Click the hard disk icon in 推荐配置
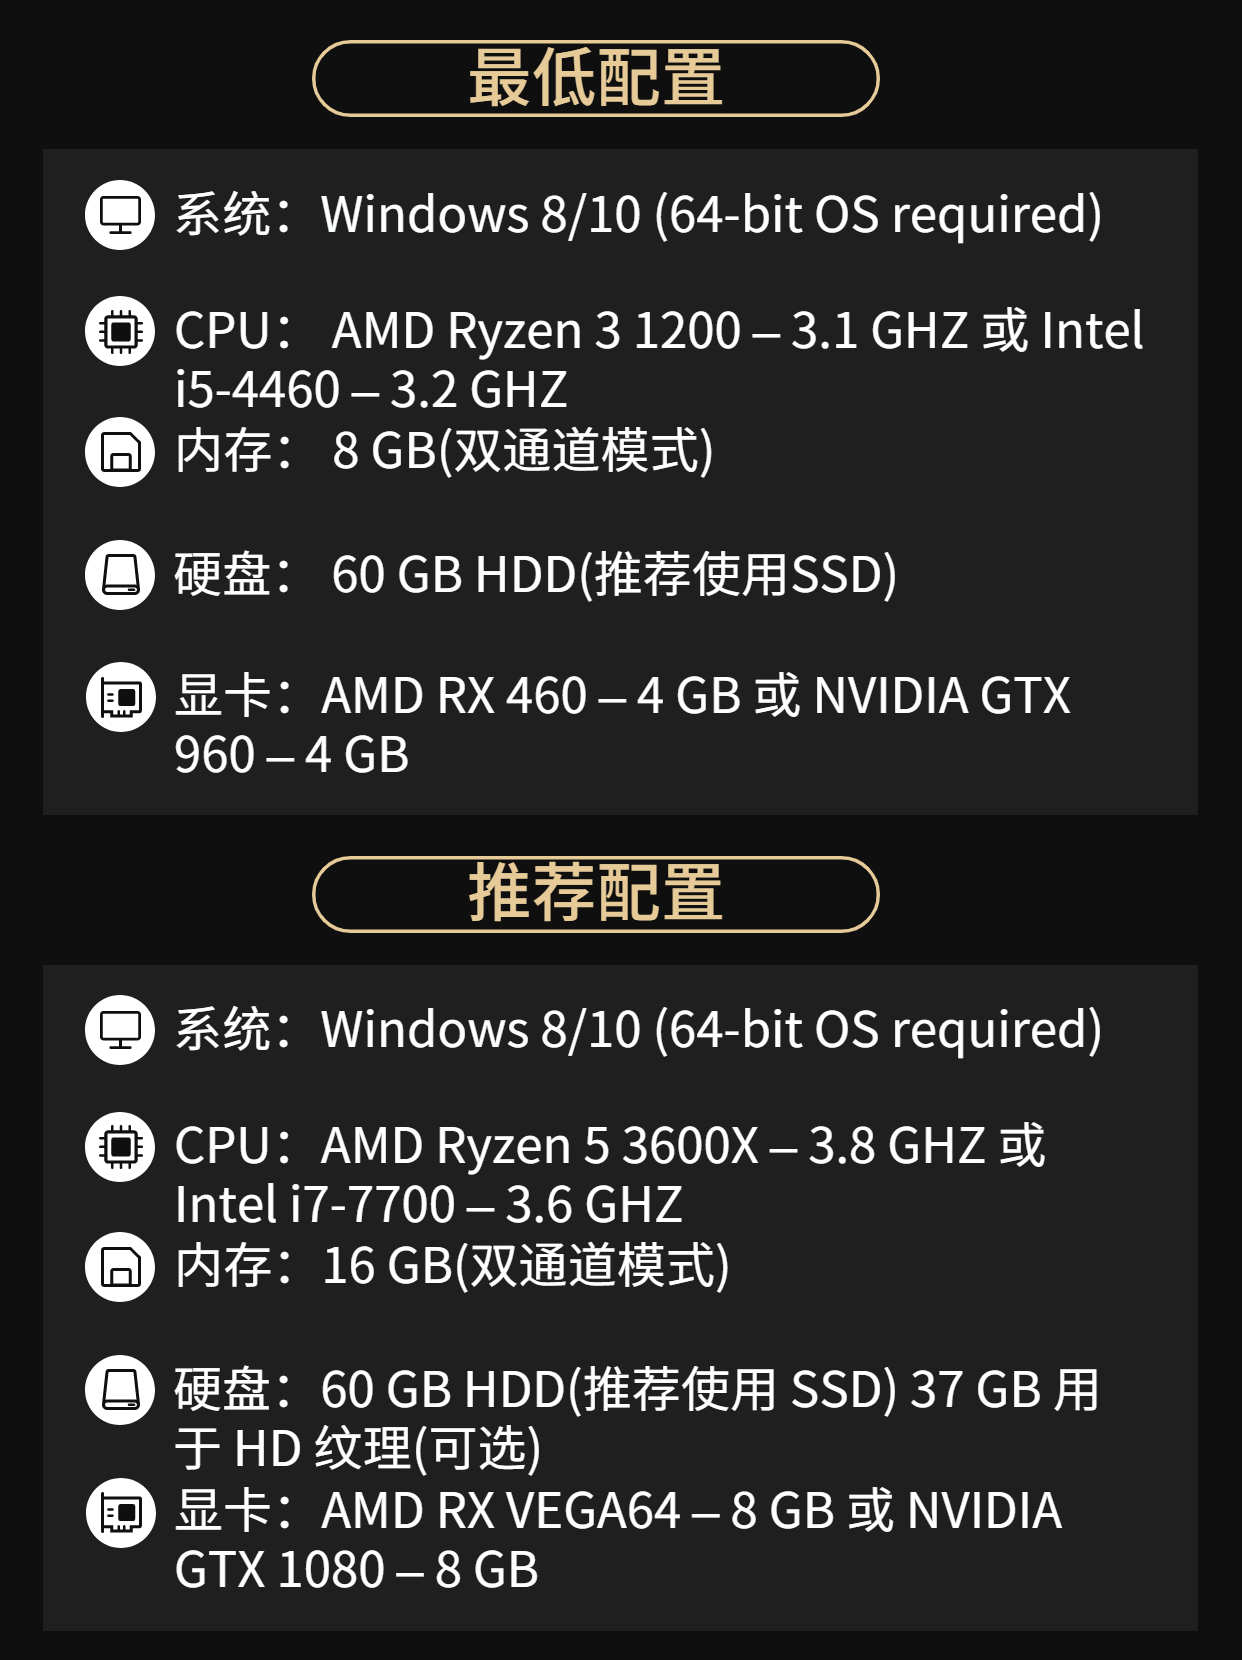Image resolution: width=1242 pixels, height=1660 pixels. 120,1389
